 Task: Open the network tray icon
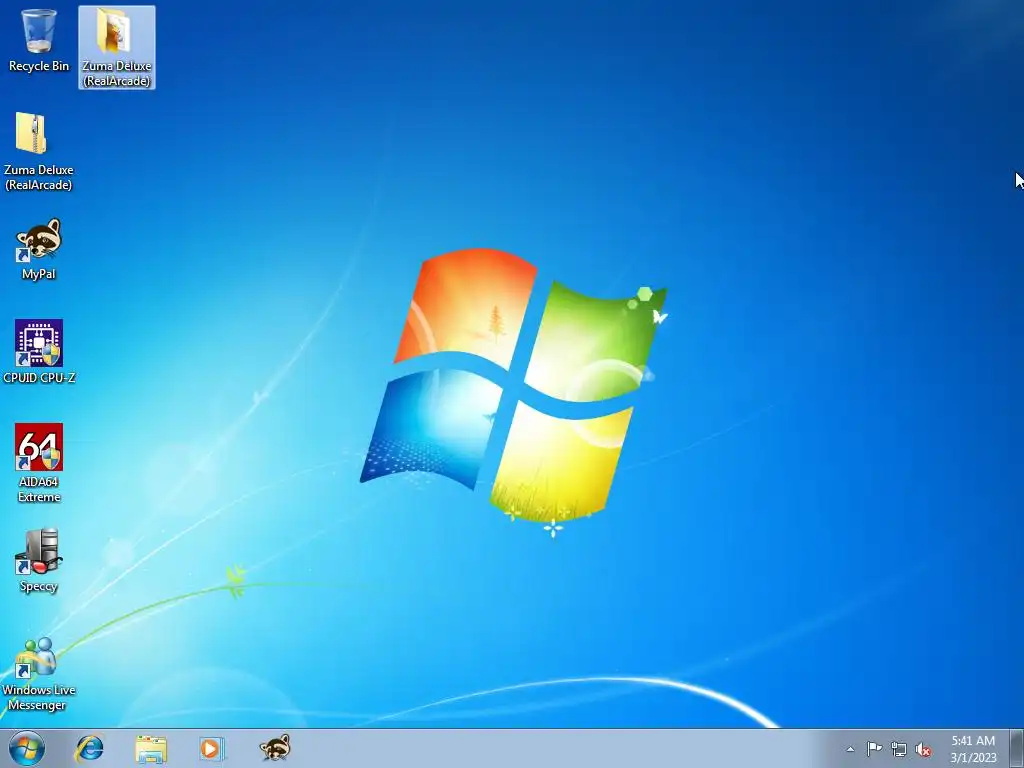coord(899,749)
